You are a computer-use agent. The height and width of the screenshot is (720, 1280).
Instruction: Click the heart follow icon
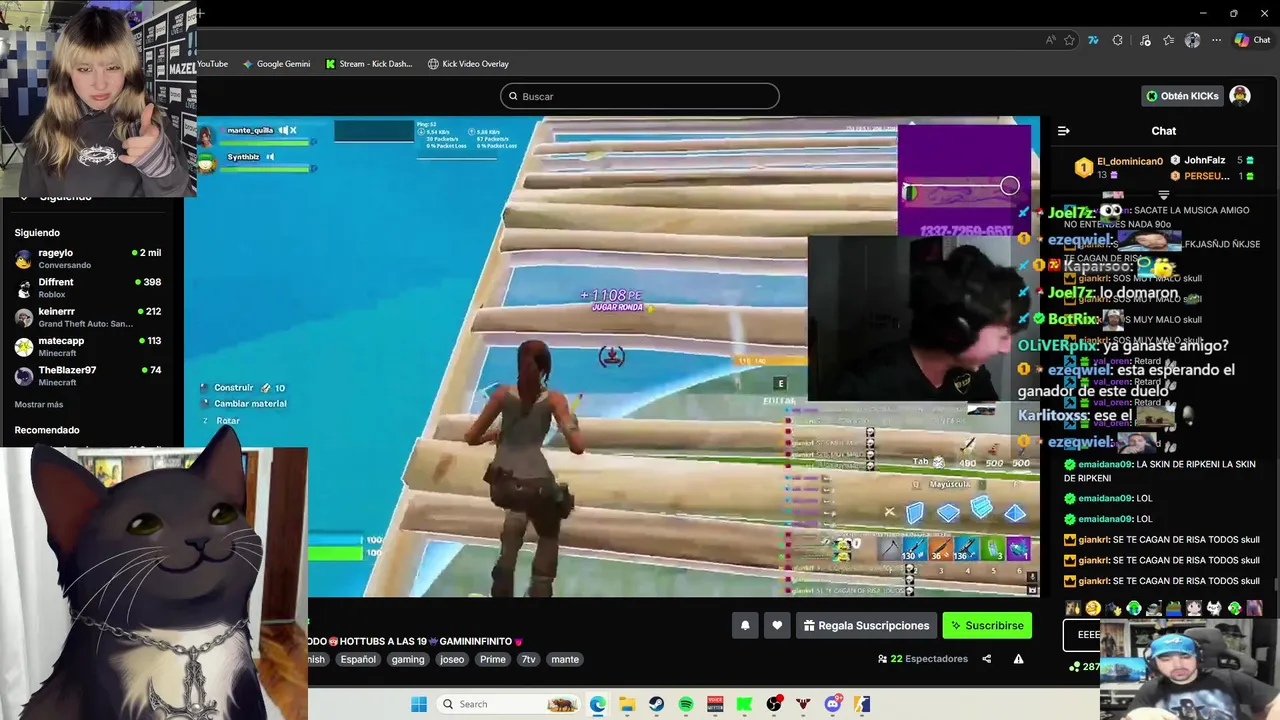pyautogui.click(x=777, y=626)
